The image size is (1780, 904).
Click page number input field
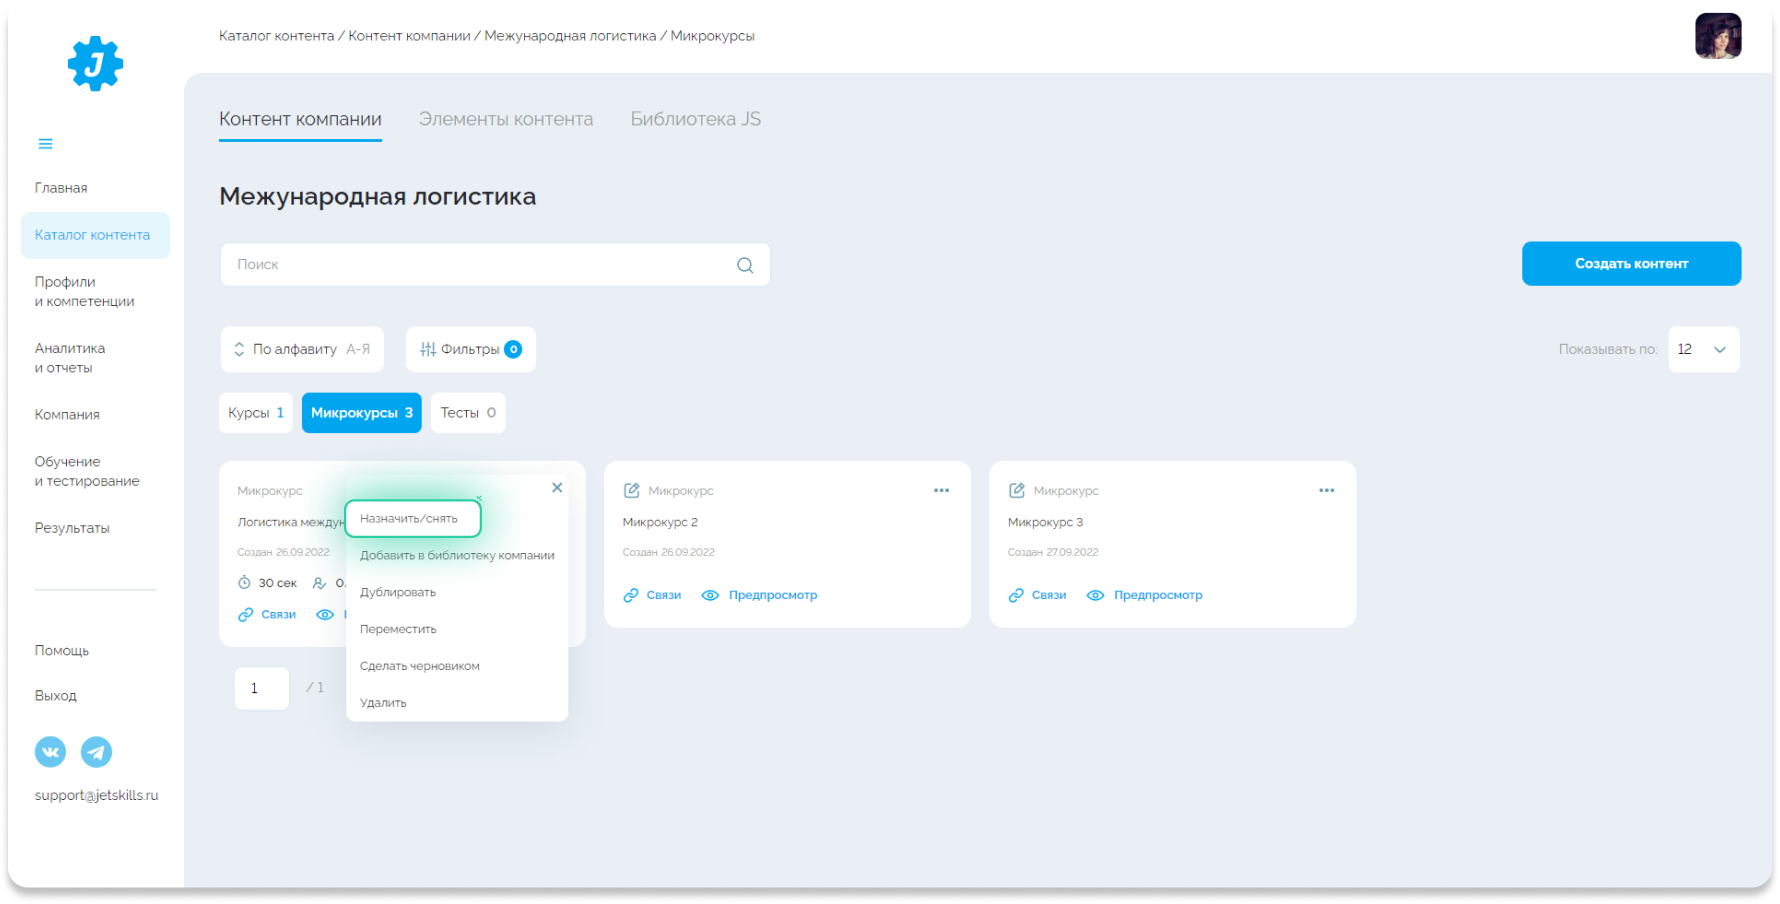pos(262,688)
